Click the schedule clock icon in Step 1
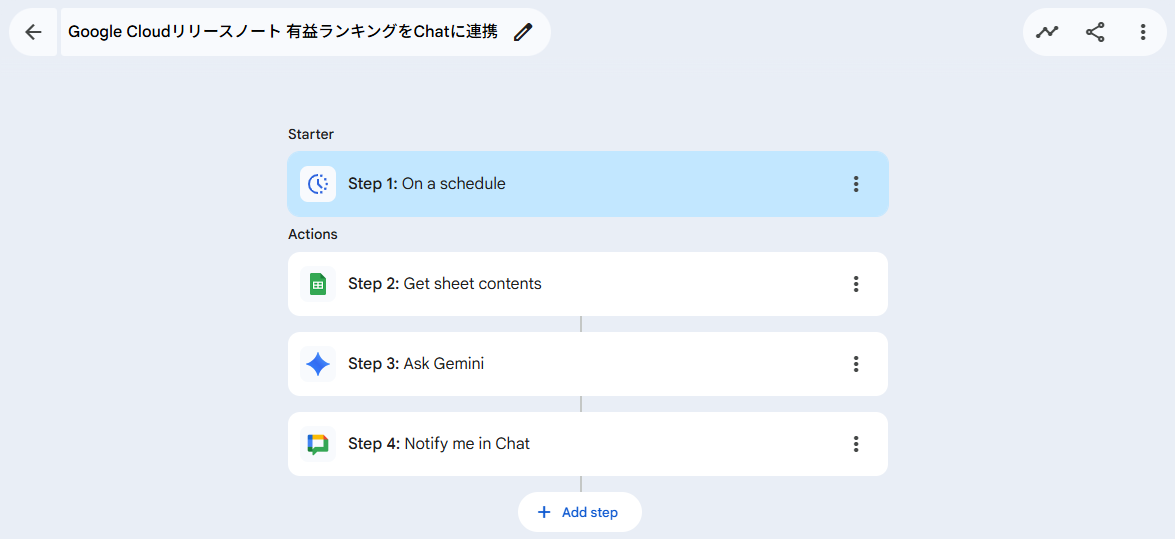Screen dimensions: 1175x539 tap(318, 184)
